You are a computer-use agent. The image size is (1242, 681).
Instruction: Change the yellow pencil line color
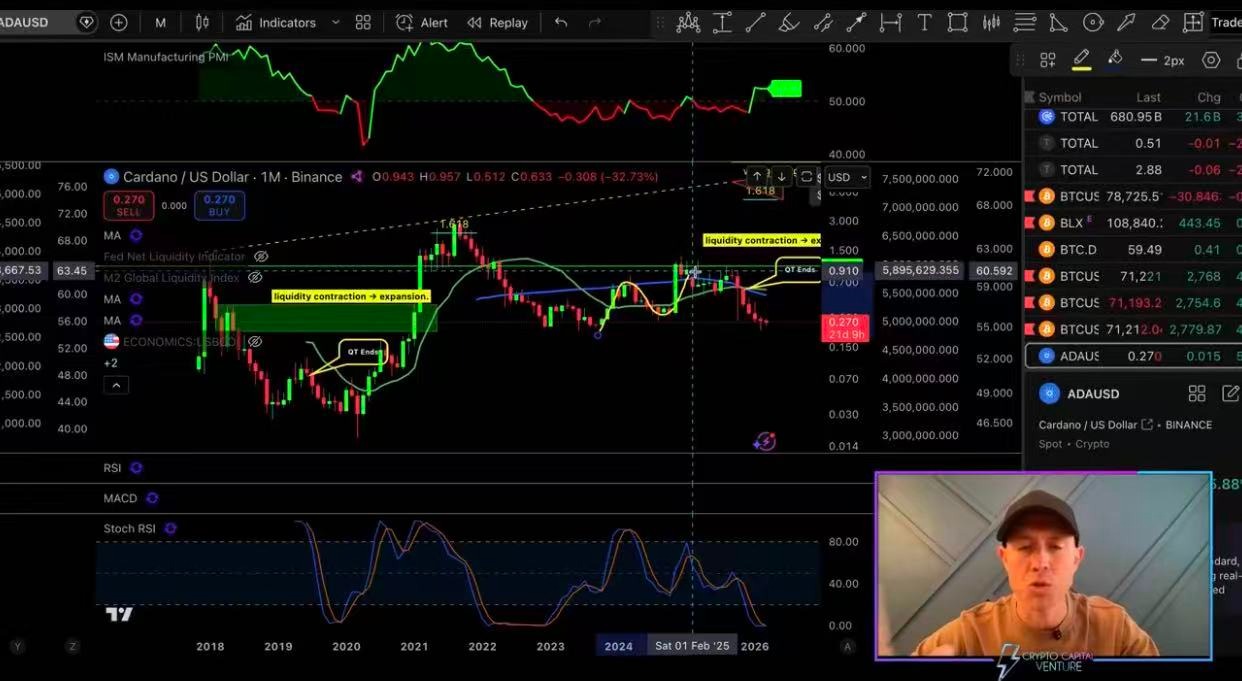tap(1081, 60)
